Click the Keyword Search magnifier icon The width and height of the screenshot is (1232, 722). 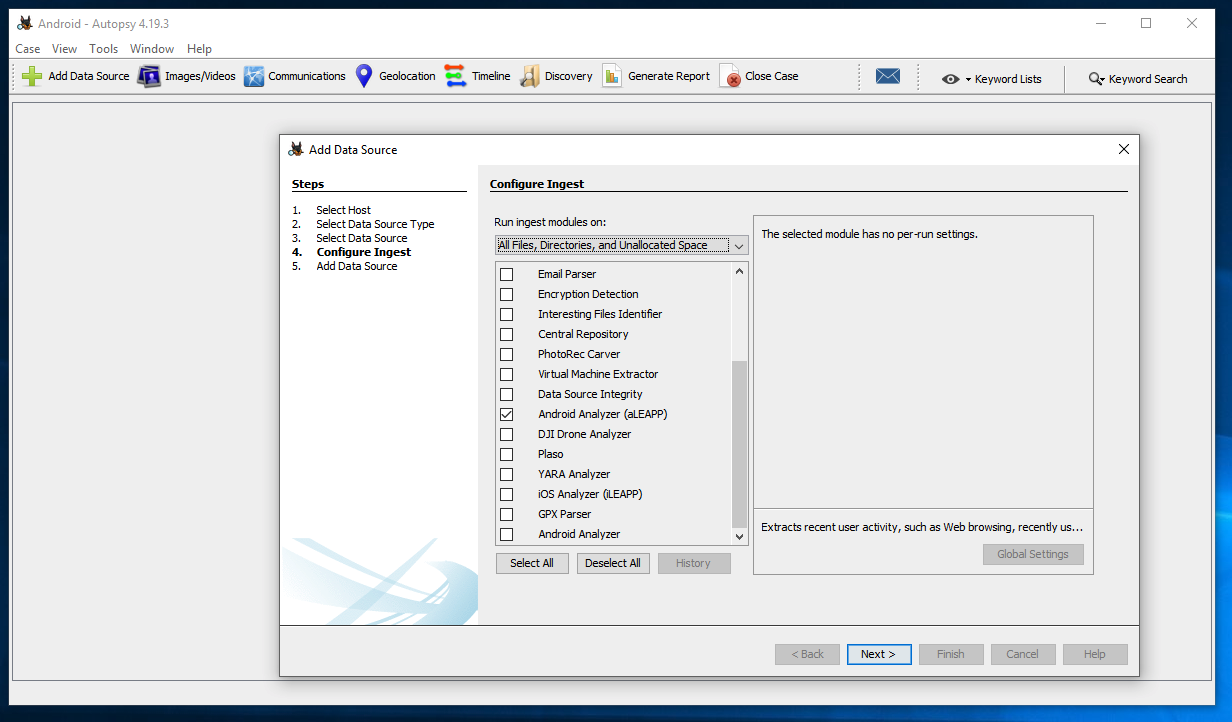click(x=1095, y=79)
